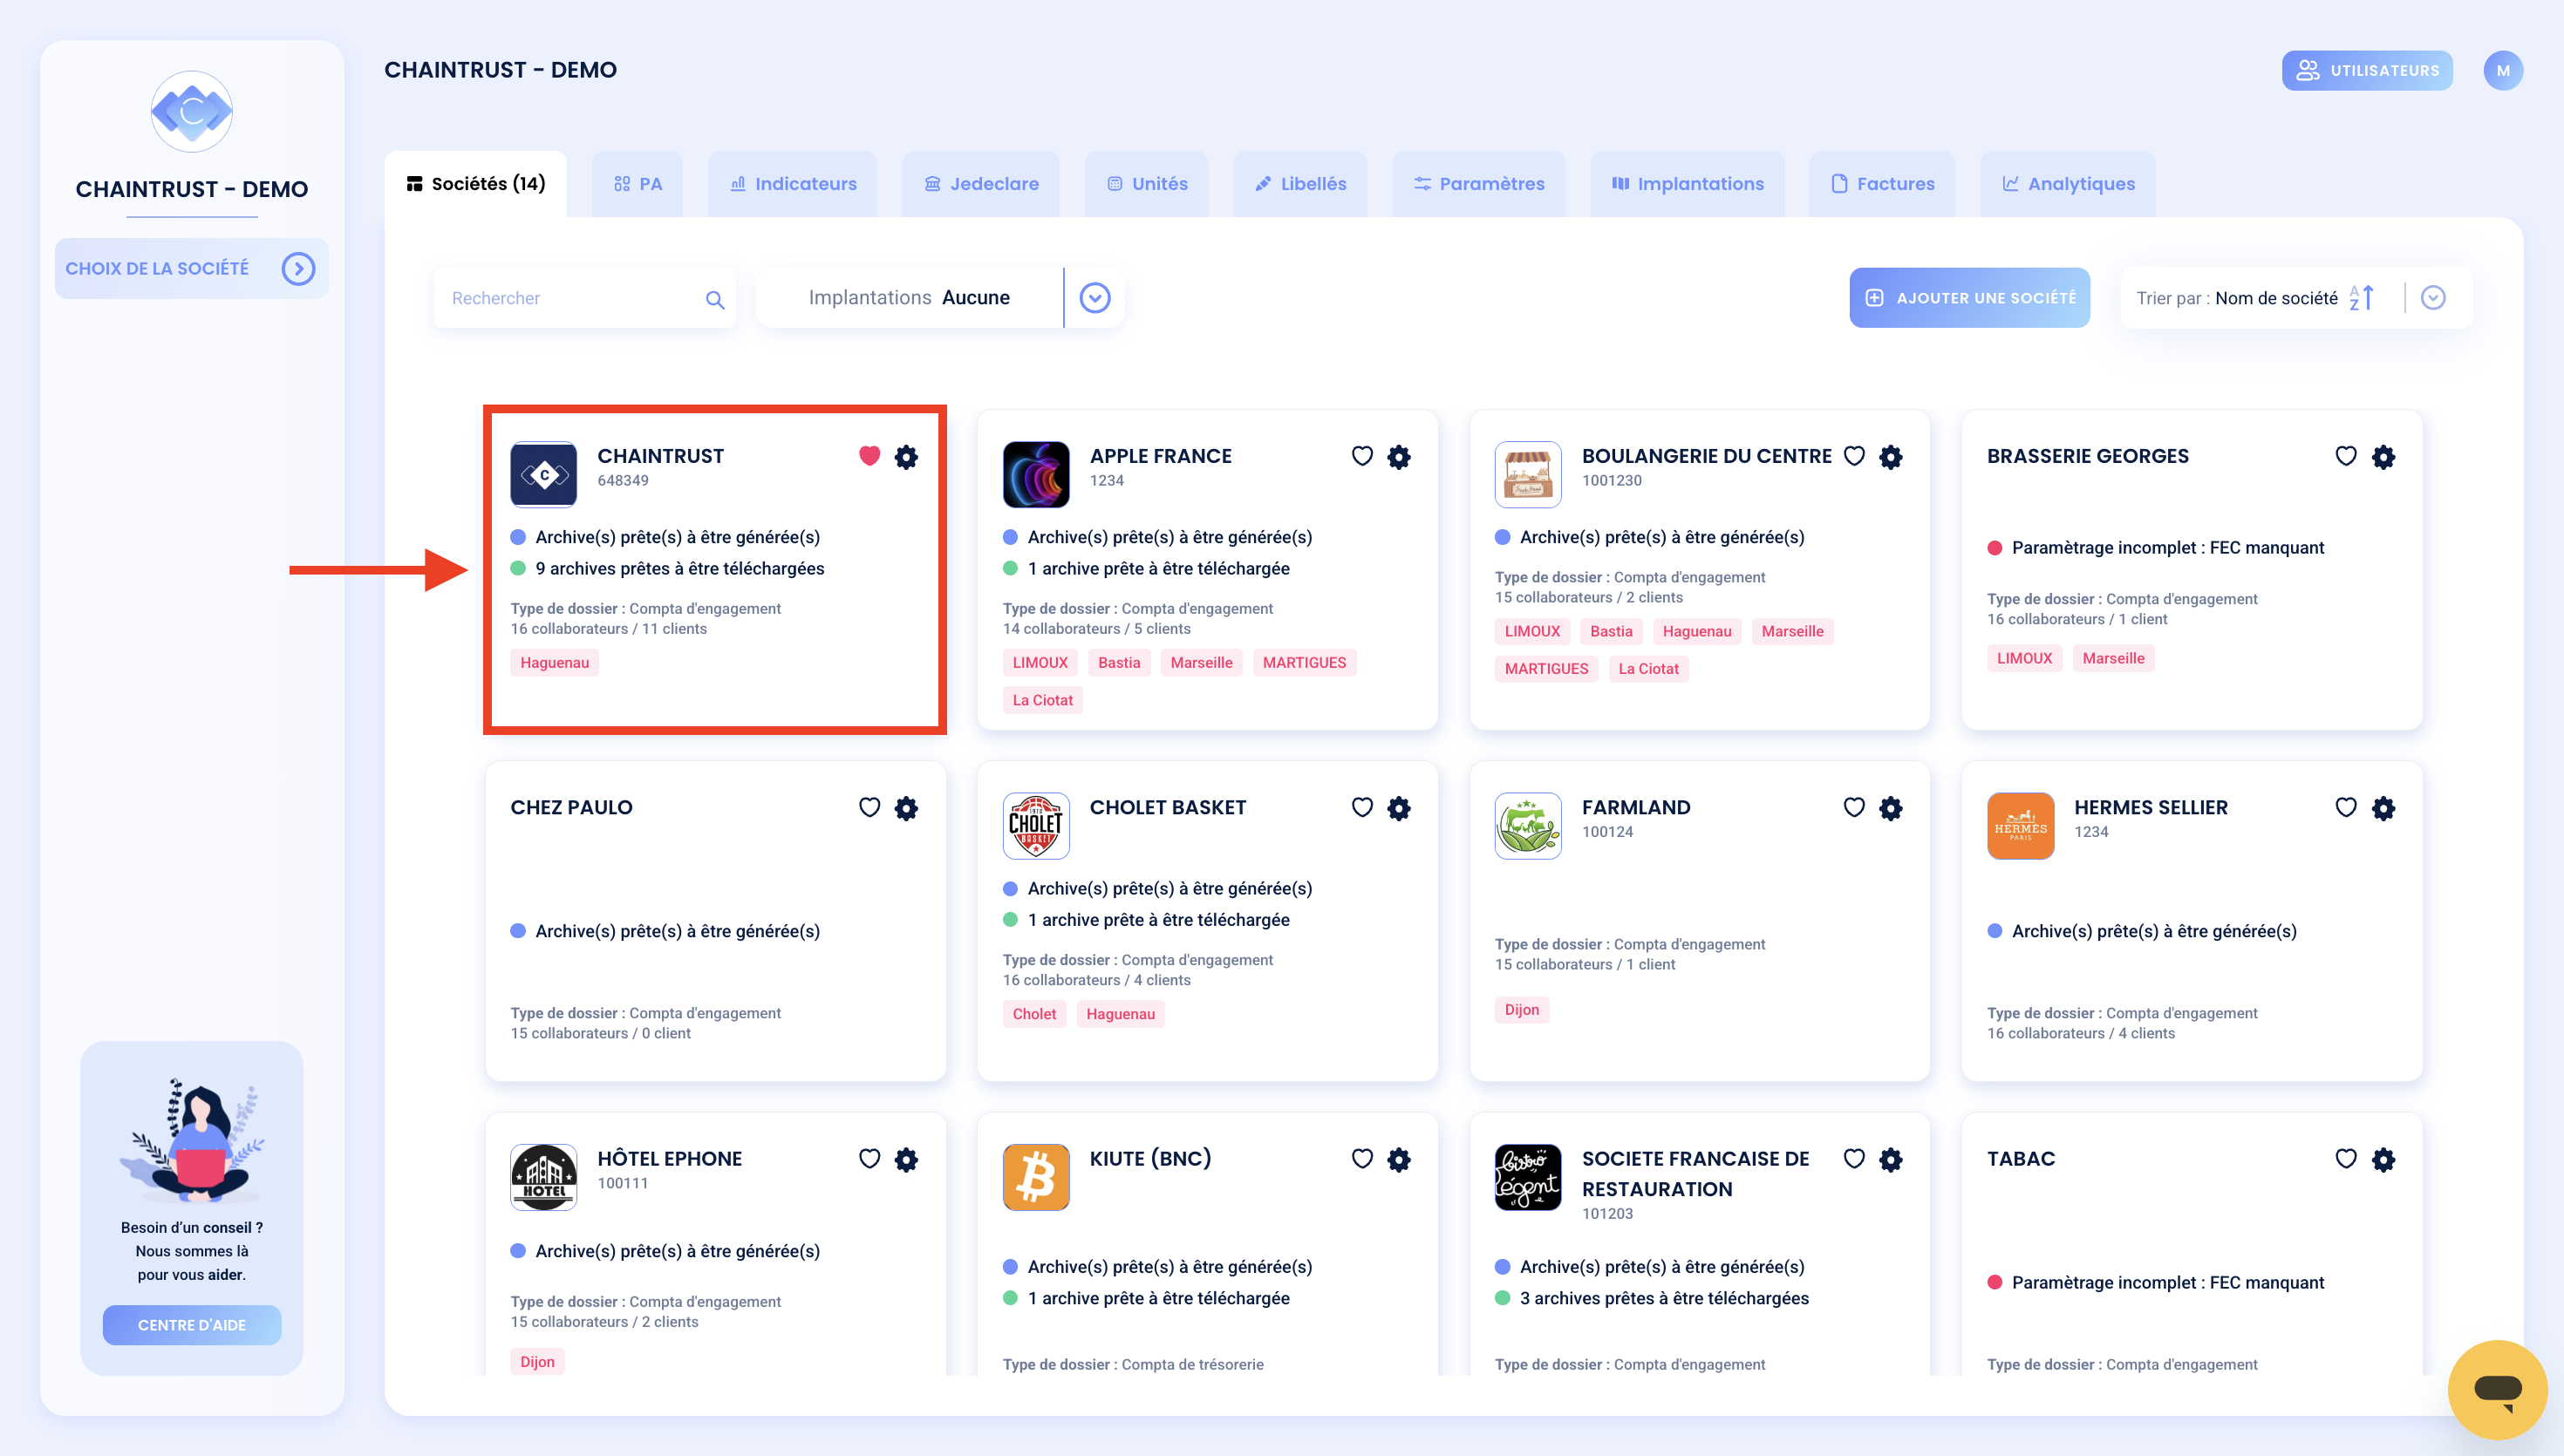The width and height of the screenshot is (2564, 1456).
Task: Click the HÔTEL EPHONE logo thumbnail
Action: click(x=543, y=1177)
